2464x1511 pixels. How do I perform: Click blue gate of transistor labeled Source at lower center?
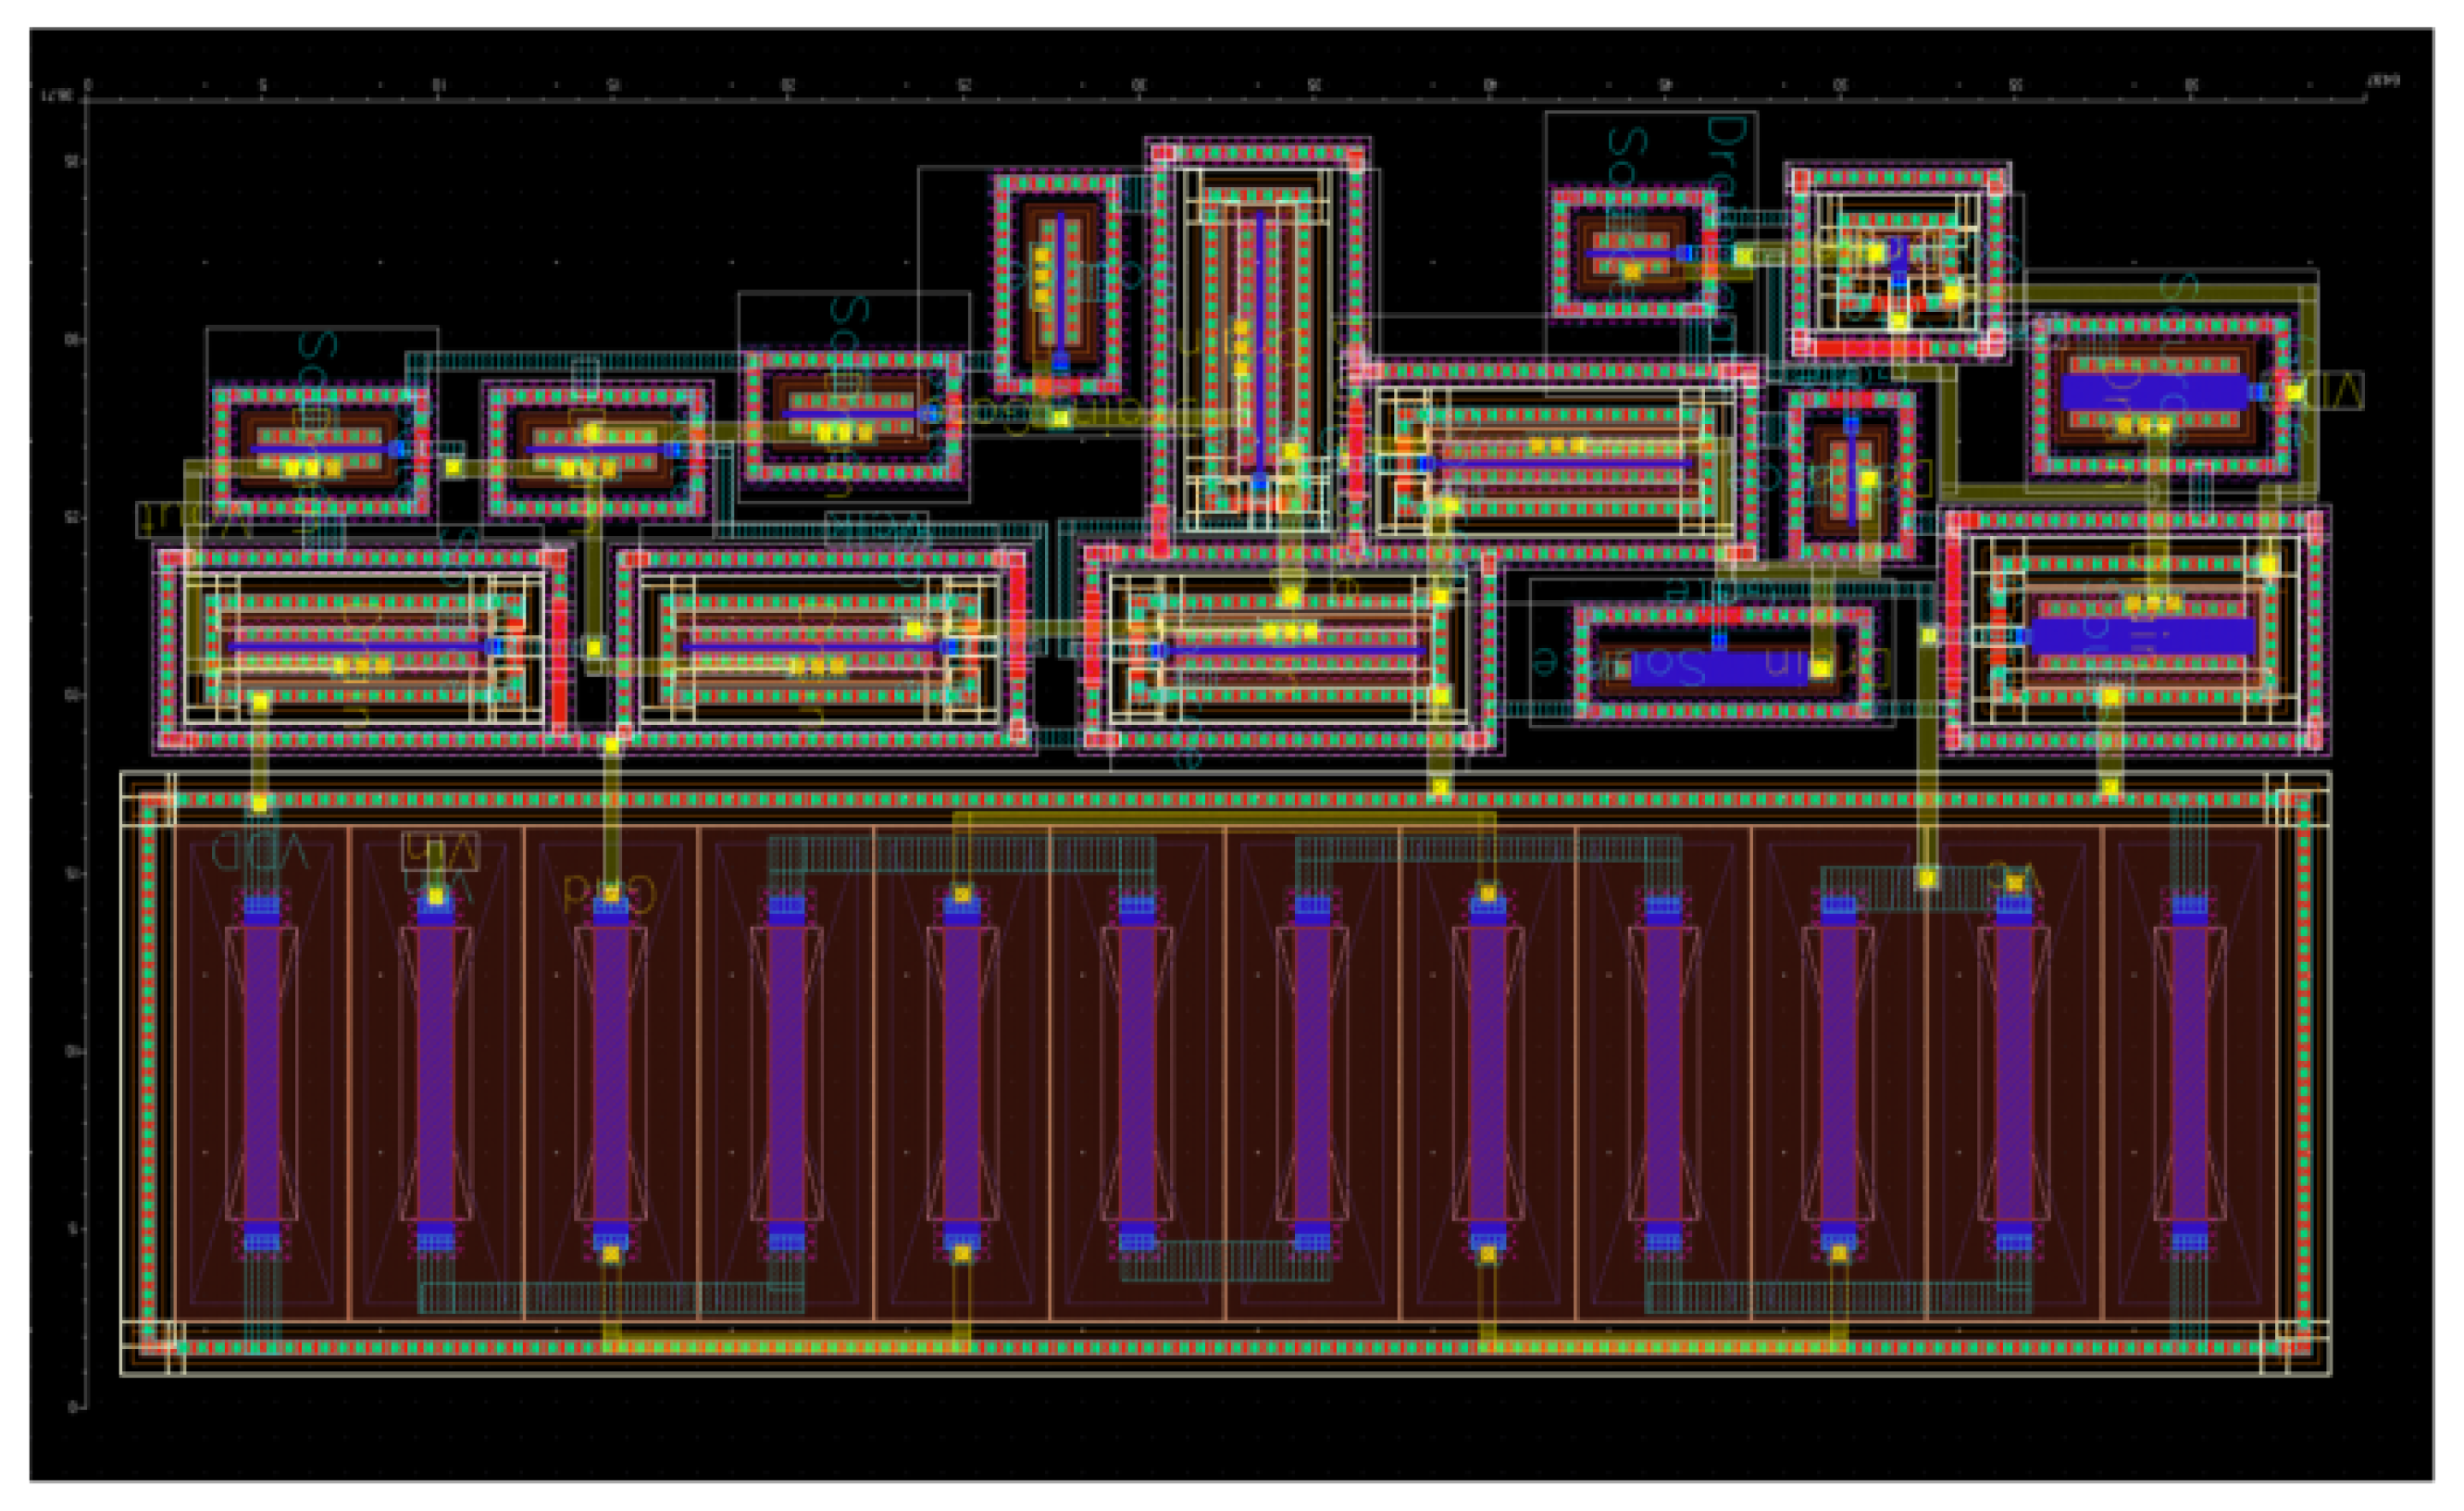(1720, 668)
